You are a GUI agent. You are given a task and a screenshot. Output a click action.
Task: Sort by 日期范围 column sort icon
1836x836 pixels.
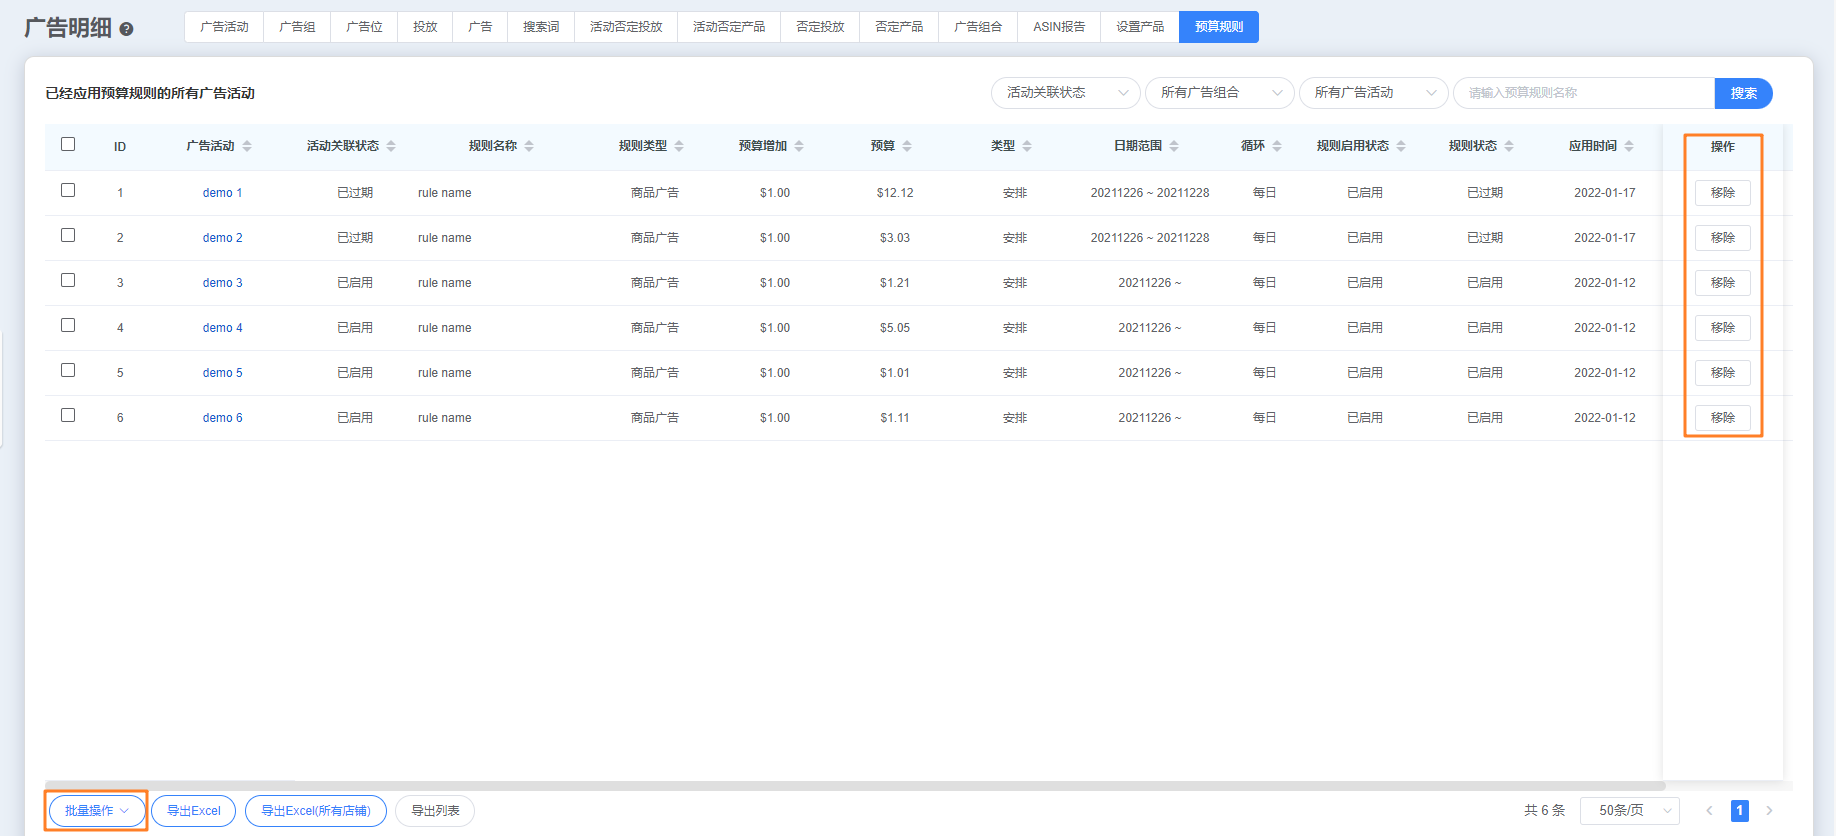click(1174, 146)
